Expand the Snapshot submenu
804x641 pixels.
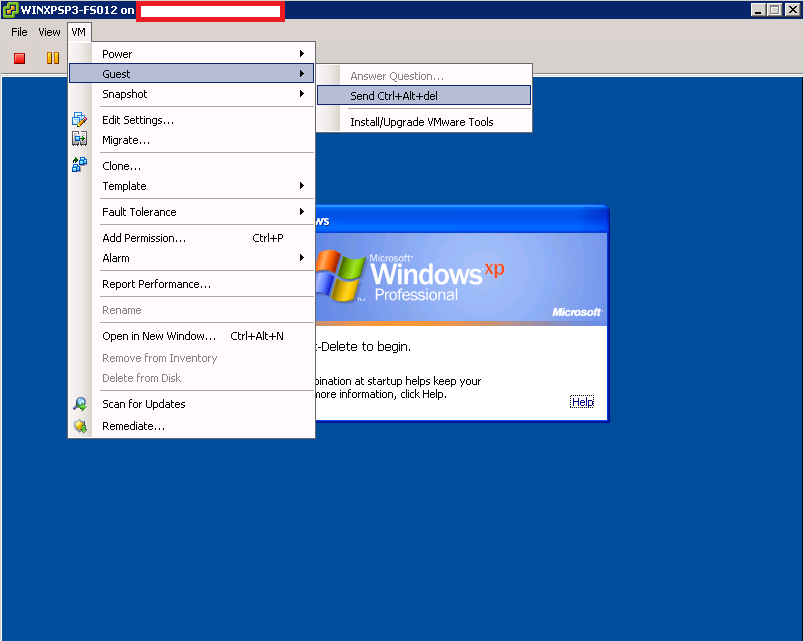click(x=191, y=94)
